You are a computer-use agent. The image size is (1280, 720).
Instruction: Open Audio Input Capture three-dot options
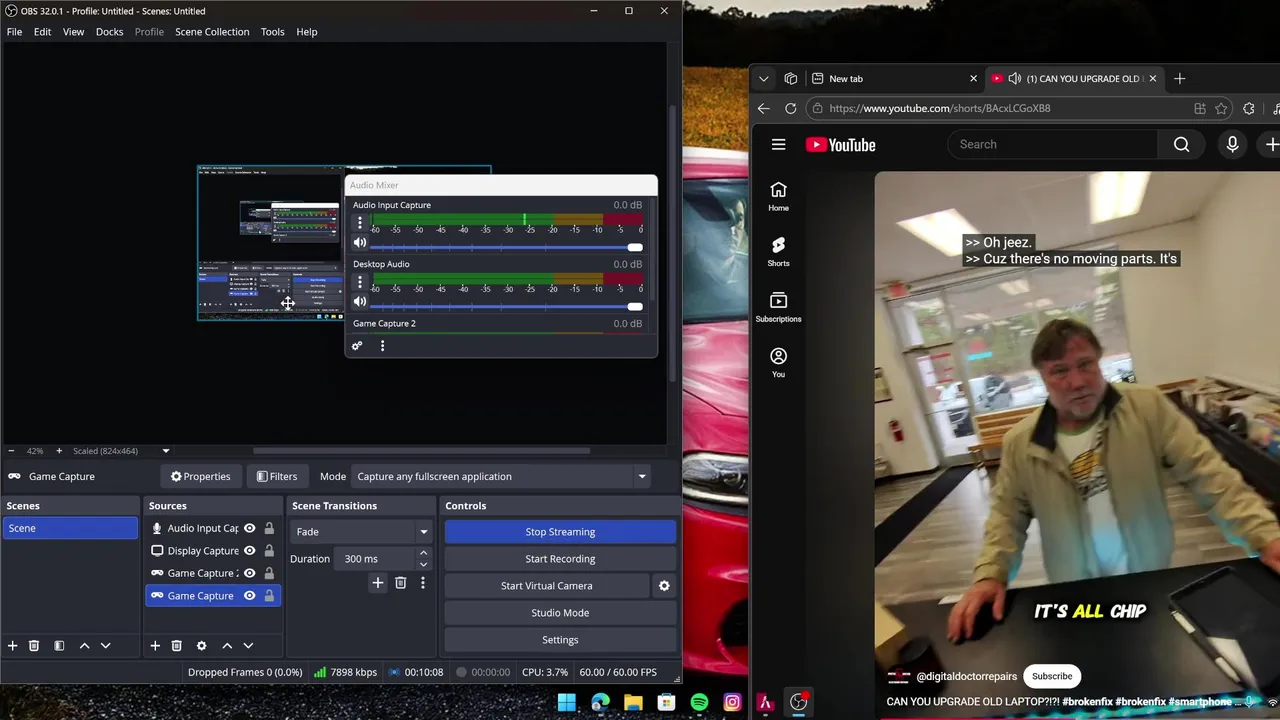(360, 223)
